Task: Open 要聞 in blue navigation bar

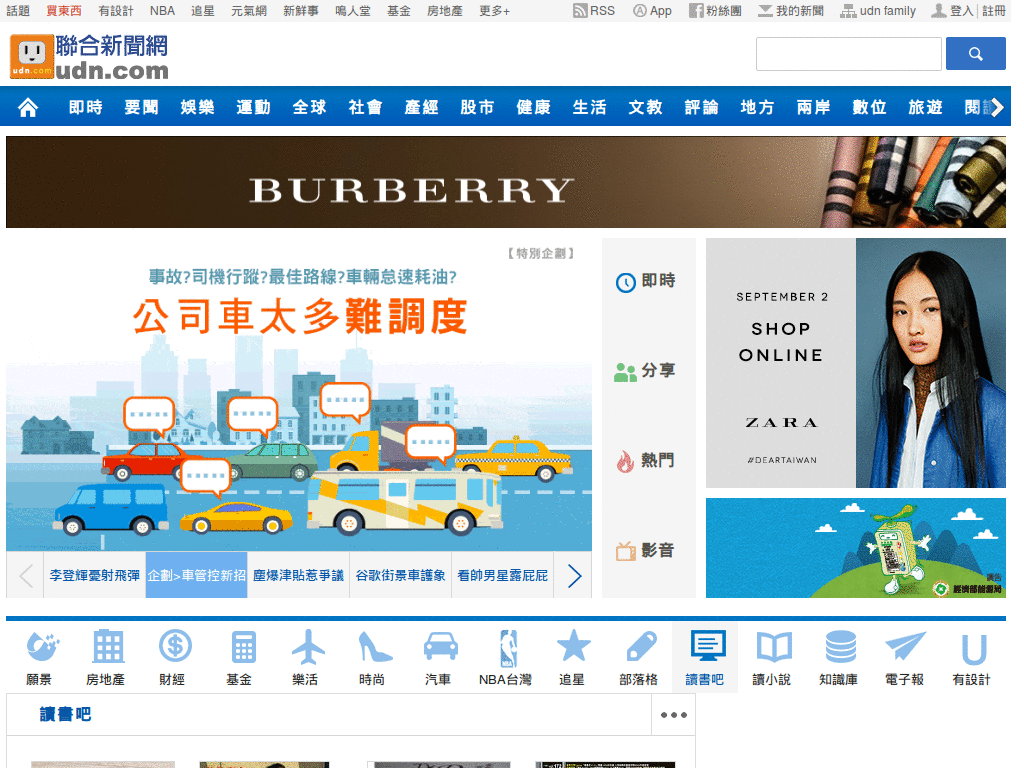Action: pyautogui.click(x=142, y=107)
